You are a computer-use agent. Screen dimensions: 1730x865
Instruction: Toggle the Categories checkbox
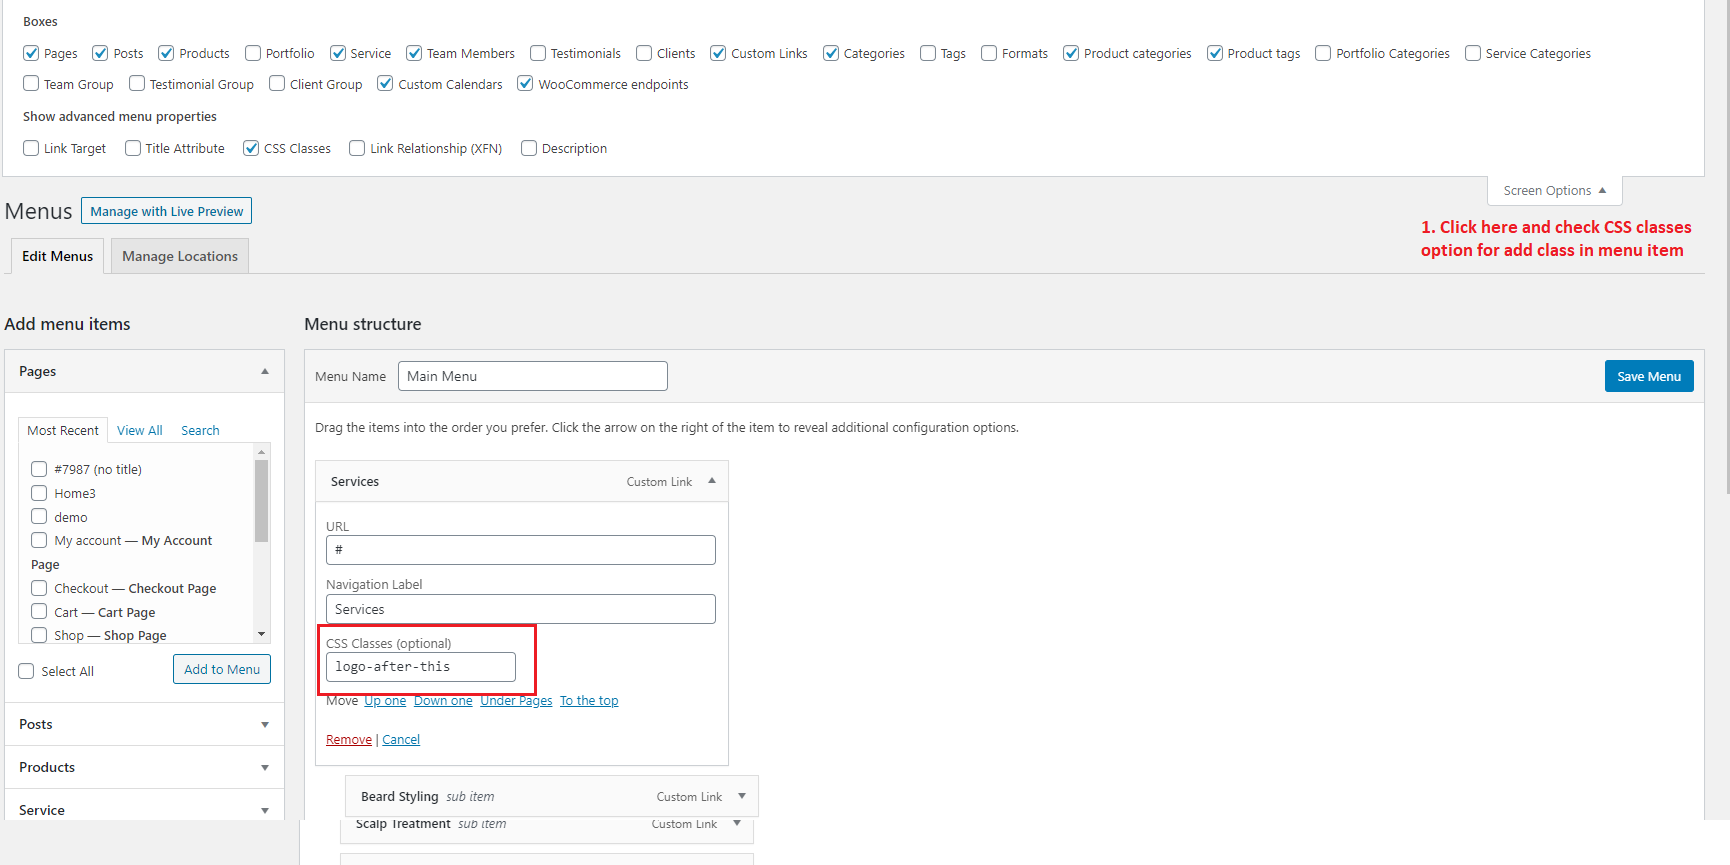pyautogui.click(x=831, y=53)
